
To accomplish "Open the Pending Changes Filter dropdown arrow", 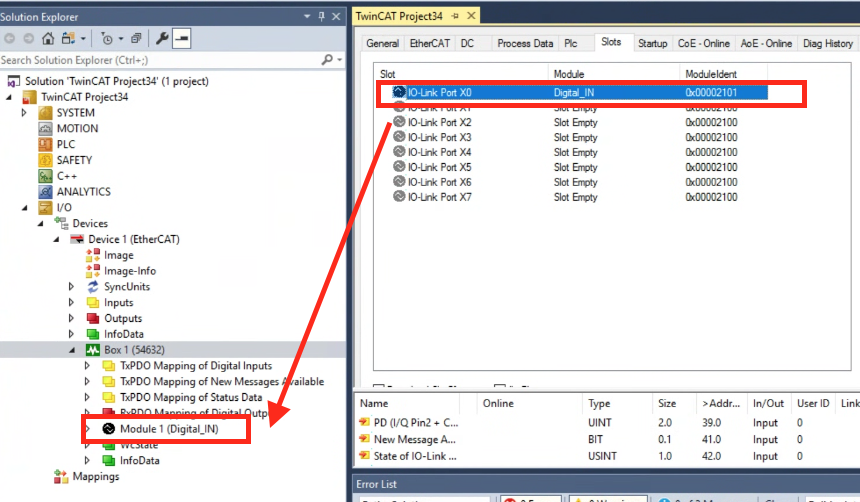I will [x=121, y=39].
